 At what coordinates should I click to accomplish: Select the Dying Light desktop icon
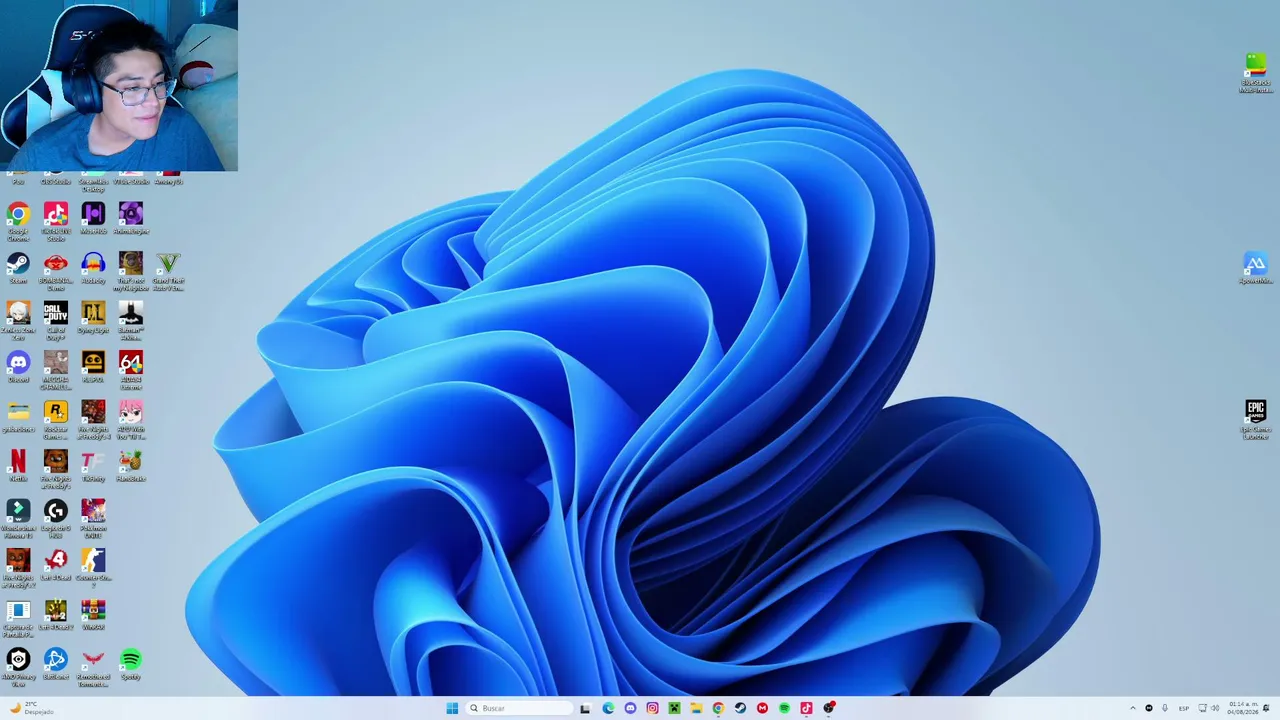pyautogui.click(x=93, y=317)
